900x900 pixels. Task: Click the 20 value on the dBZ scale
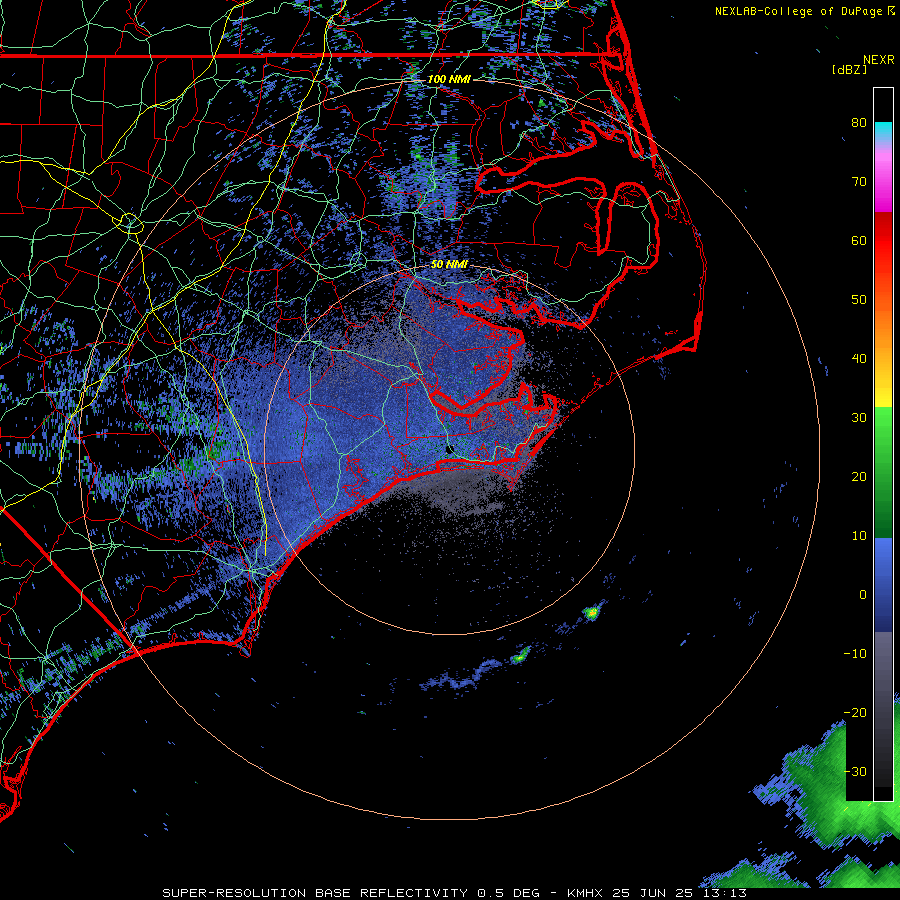(859, 476)
